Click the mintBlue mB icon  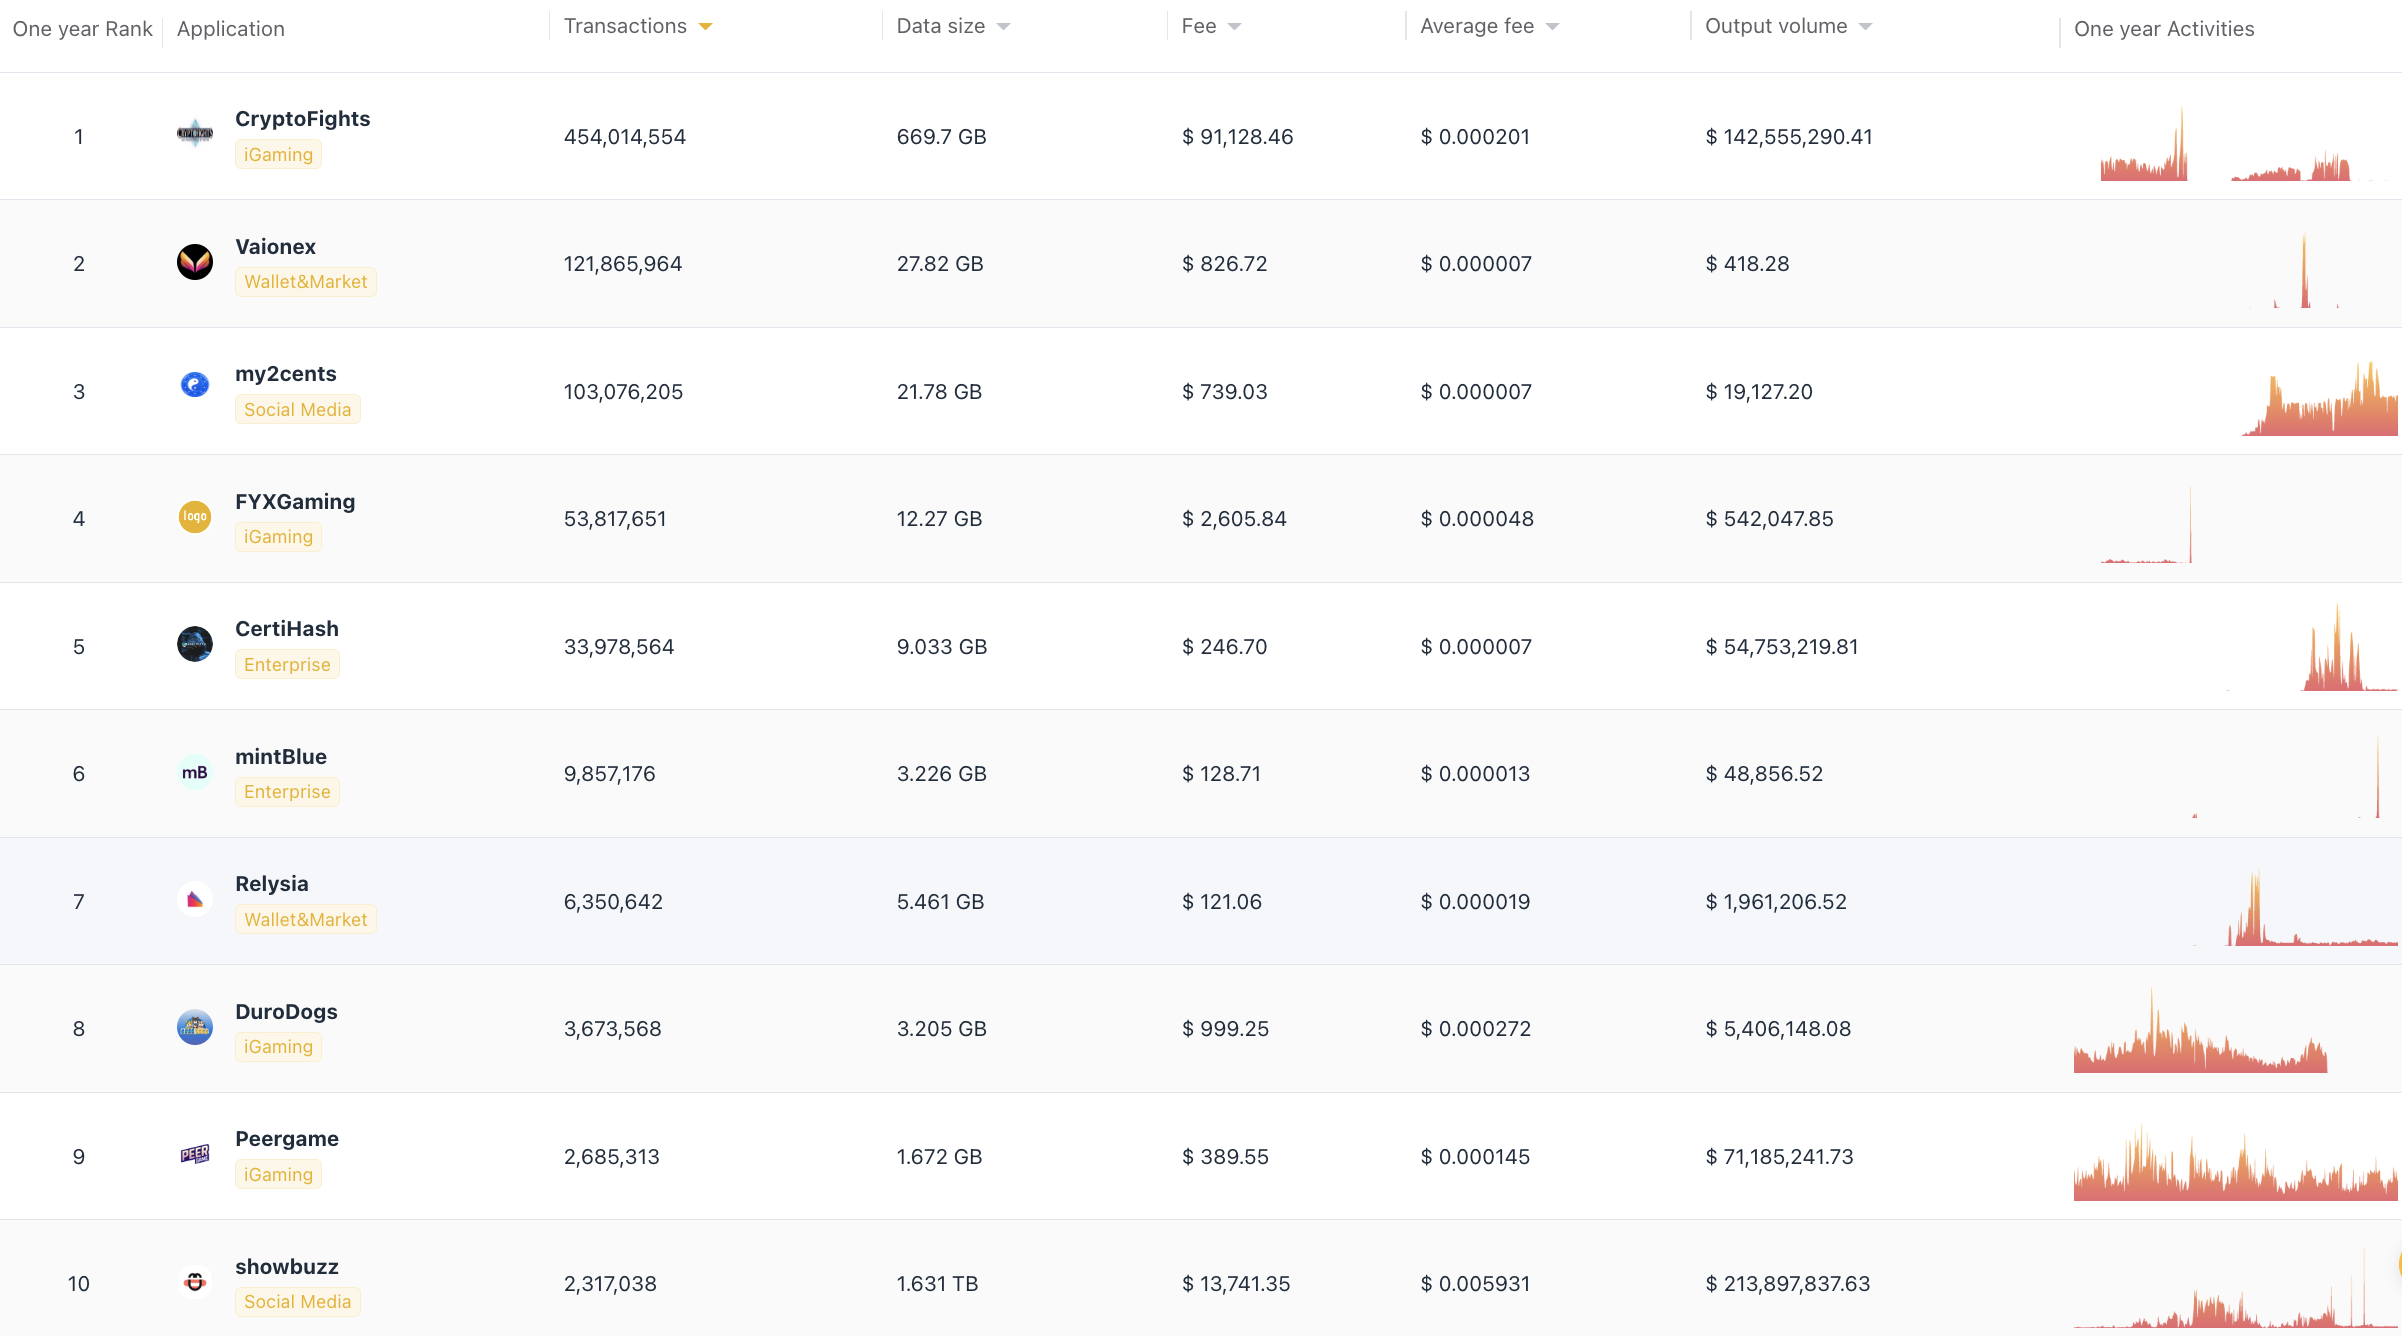pyautogui.click(x=195, y=772)
